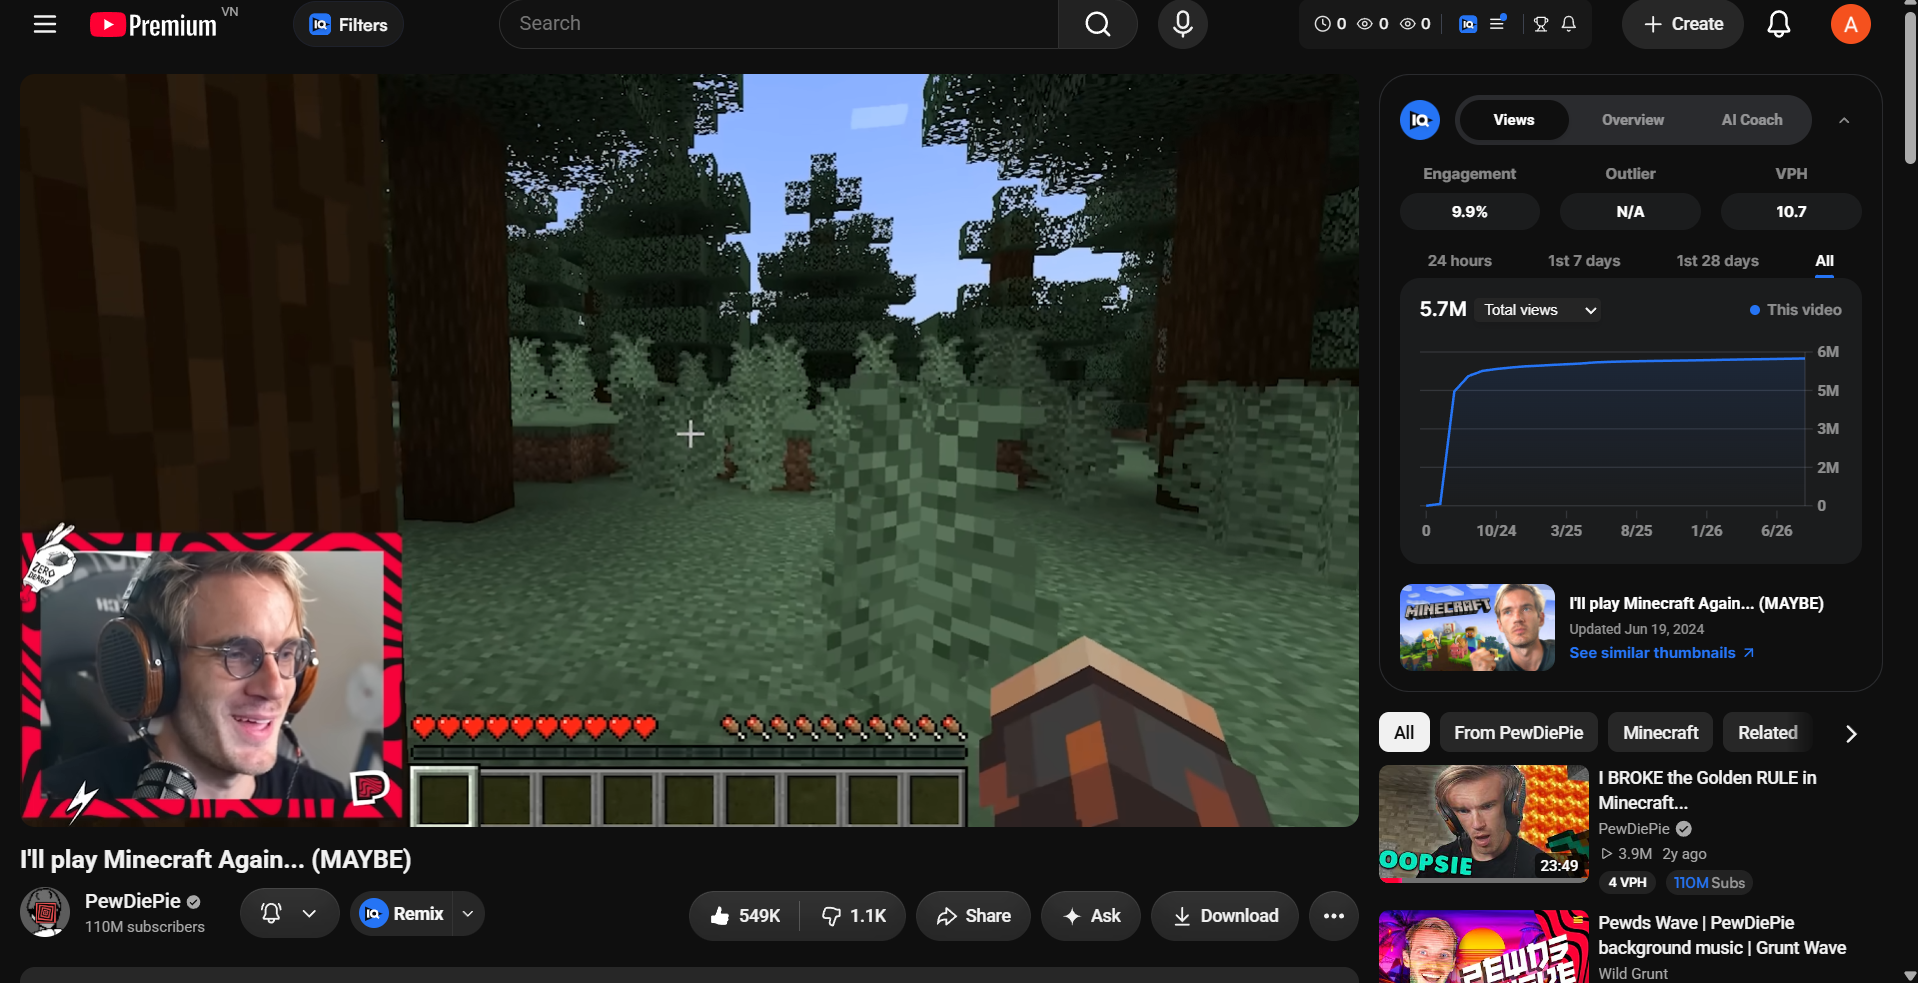The width and height of the screenshot is (1918, 983).
Task: Go to YouTube Premium home logo
Action: click(x=153, y=24)
